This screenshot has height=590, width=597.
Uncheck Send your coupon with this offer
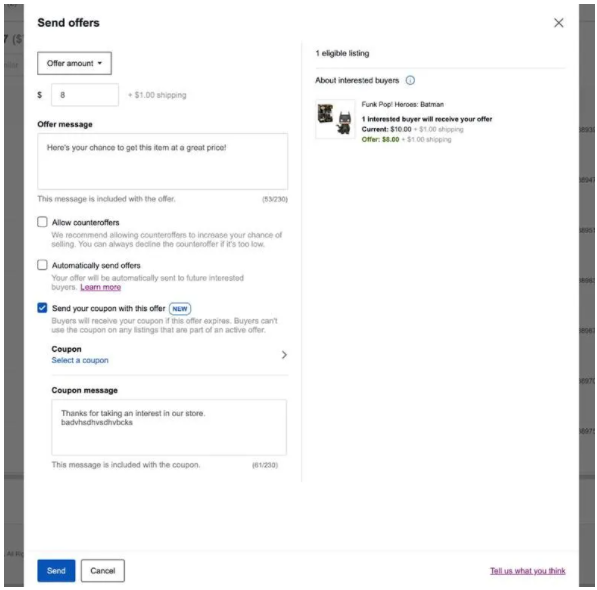pyautogui.click(x=42, y=308)
